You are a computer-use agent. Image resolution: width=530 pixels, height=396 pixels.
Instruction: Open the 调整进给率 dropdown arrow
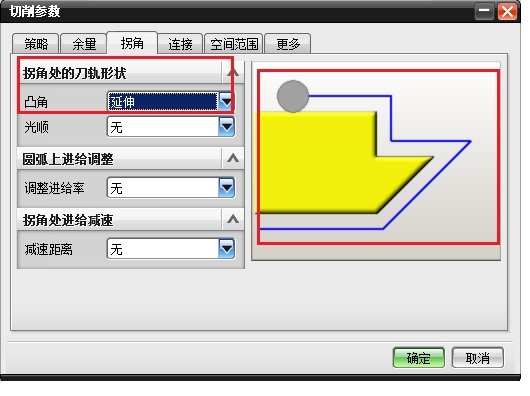226,188
